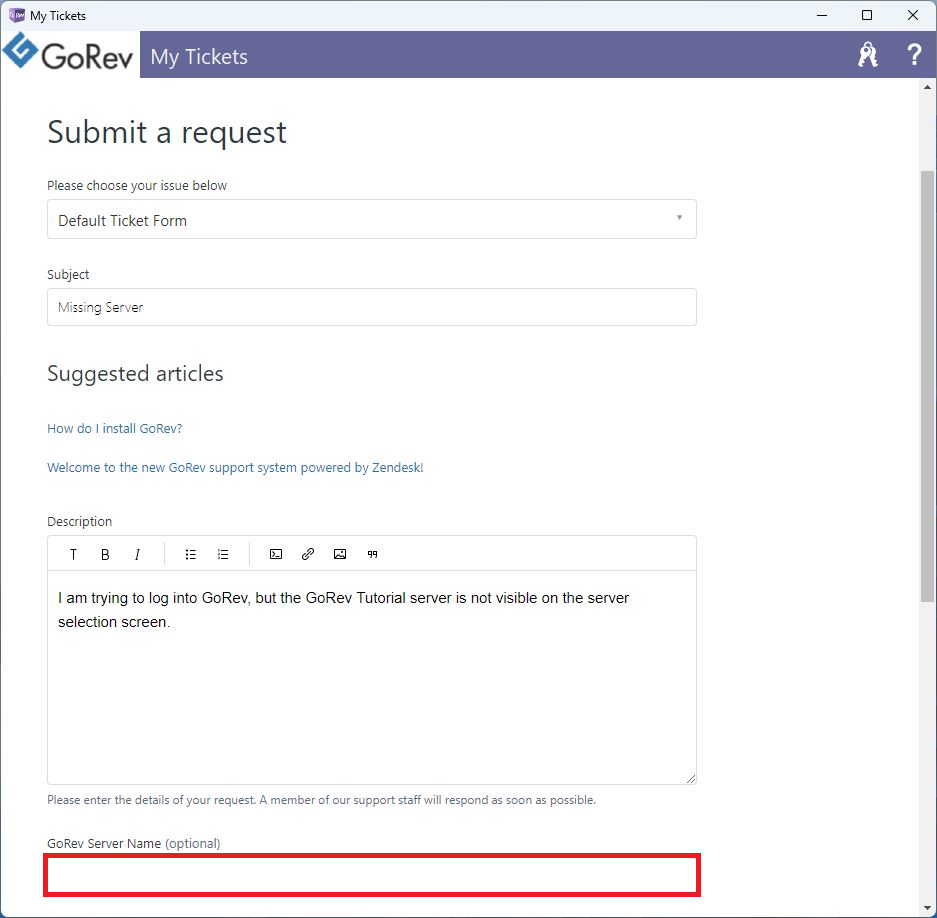Insert an image into description

click(340, 554)
